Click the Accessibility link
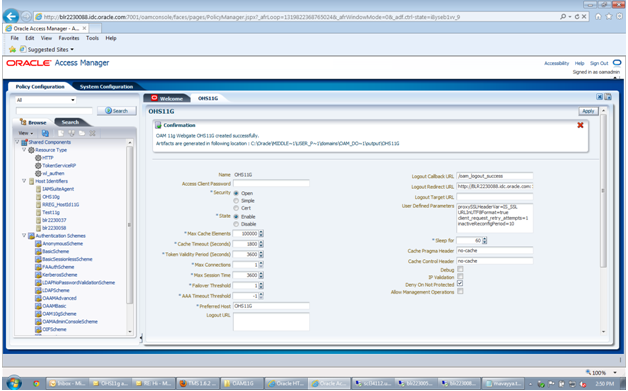628x391 pixels. [x=556, y=63]
